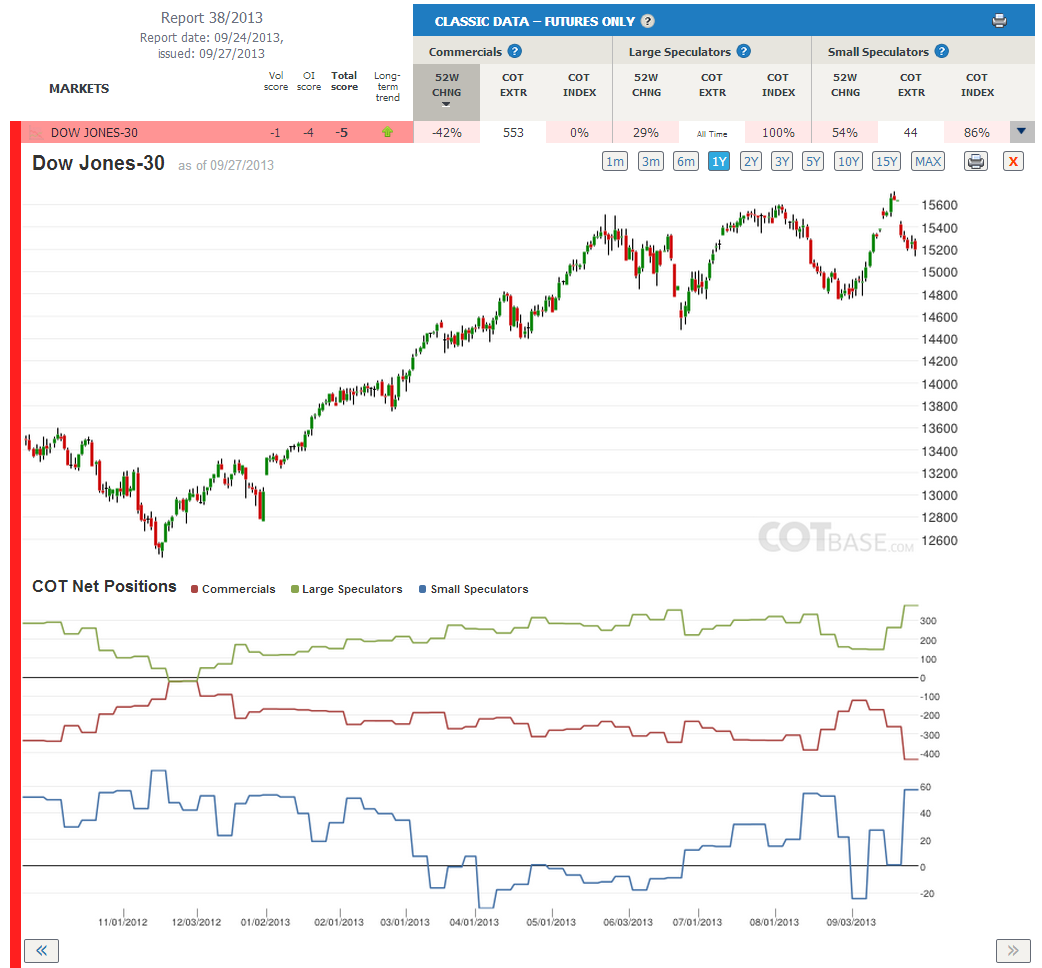Click the Commercials COT EXTR column header
This screenshot has height=968, width=1042.
[x=513, y=85]
